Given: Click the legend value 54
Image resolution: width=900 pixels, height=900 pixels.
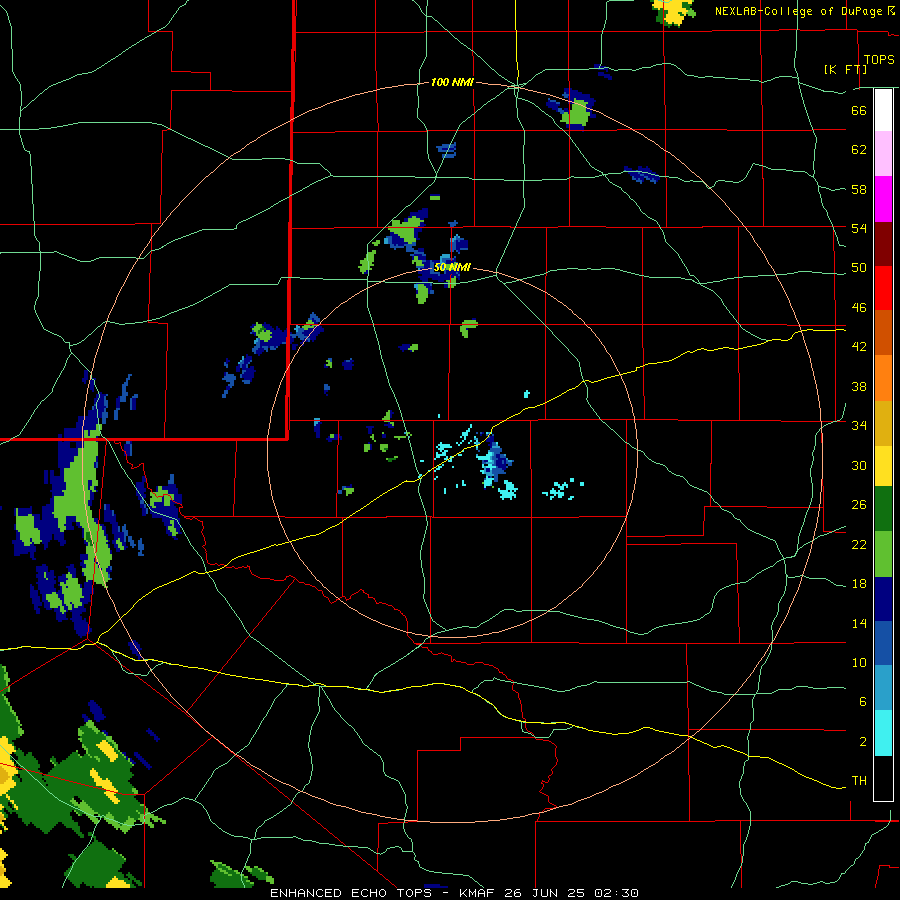Looking at the screenshot, I should click(x=859, y=228).
